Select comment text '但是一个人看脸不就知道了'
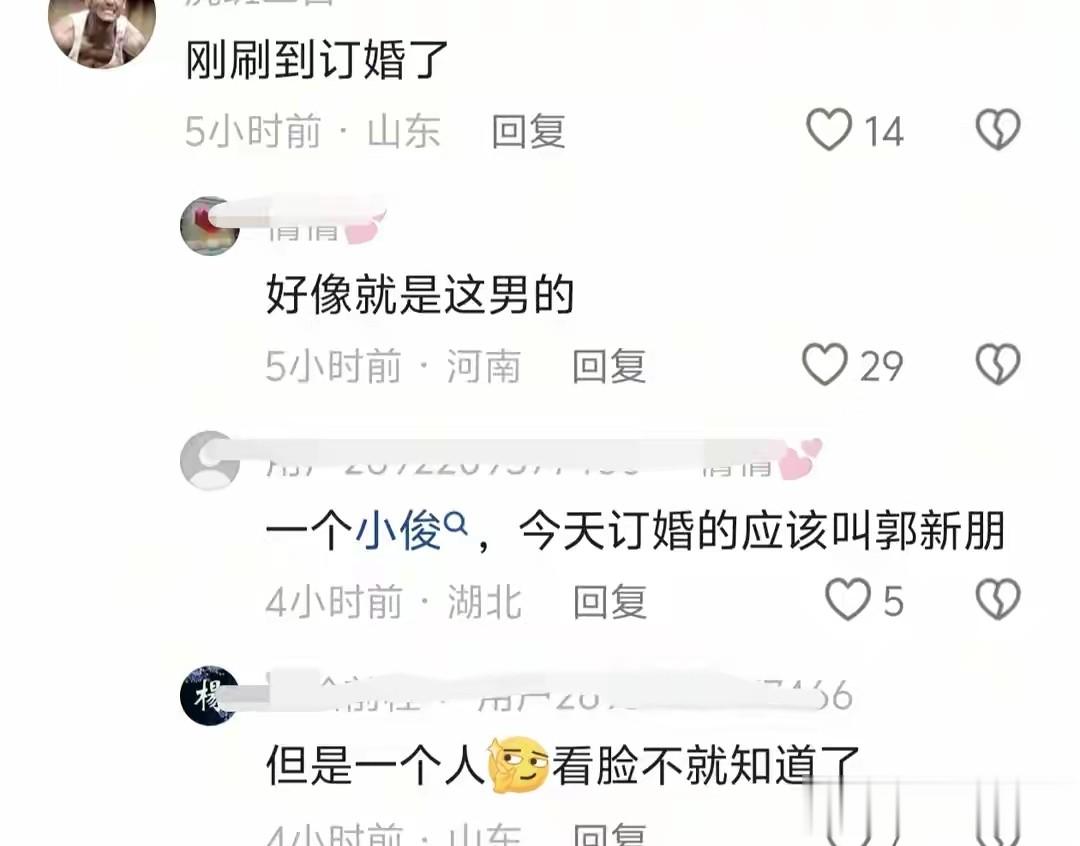Screen dimensions: 1080x846 563,765
